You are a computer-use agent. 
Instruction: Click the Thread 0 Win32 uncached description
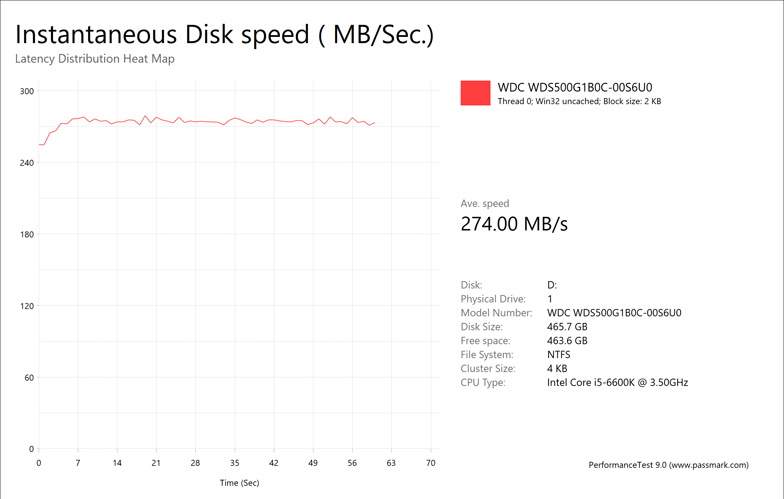(579, 101)
